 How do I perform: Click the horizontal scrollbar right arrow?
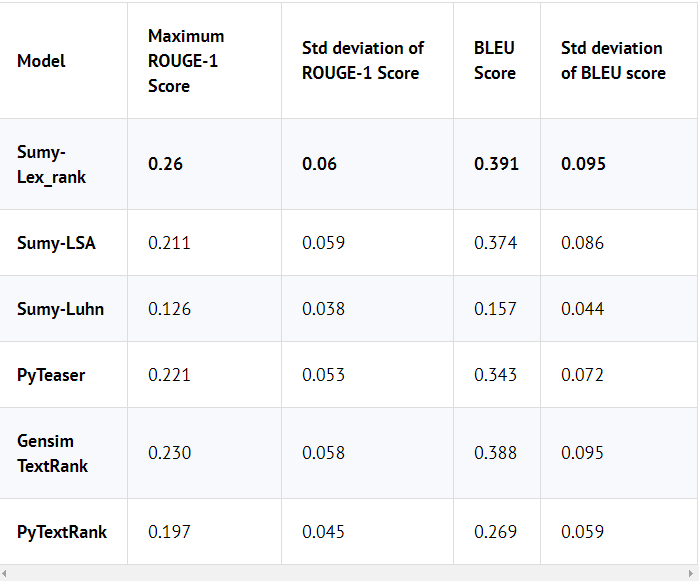692,573
